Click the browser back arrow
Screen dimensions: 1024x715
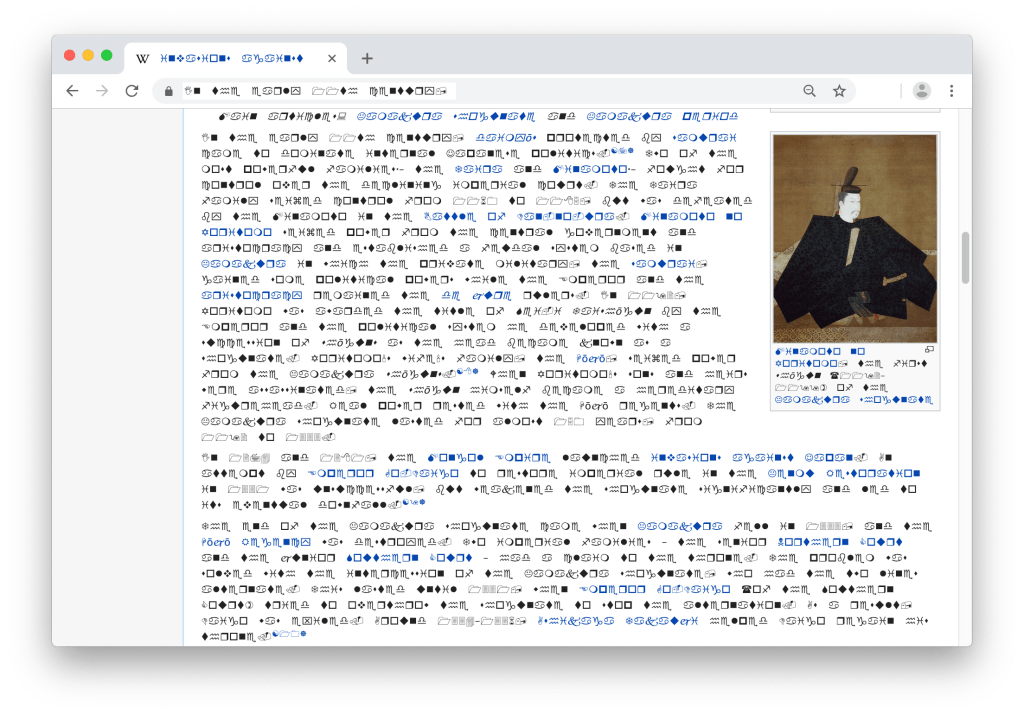click(x=72, y=91)
